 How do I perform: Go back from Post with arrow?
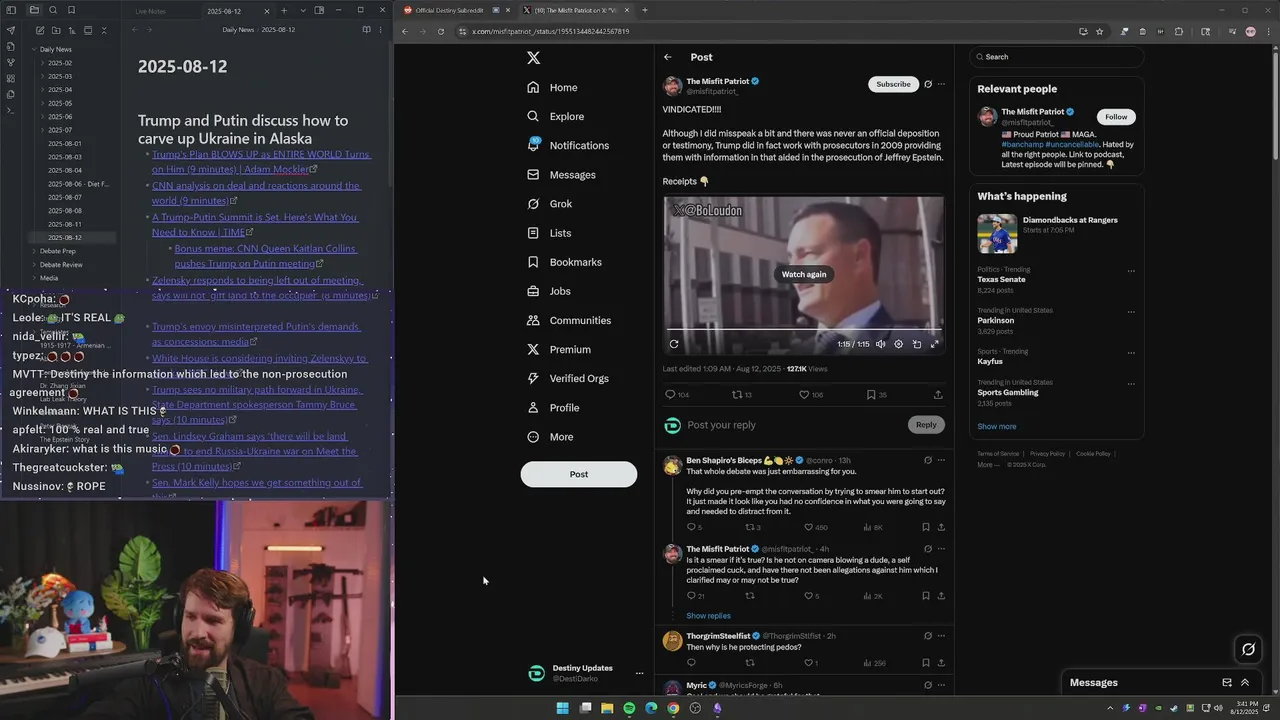[x=668, y=57]
